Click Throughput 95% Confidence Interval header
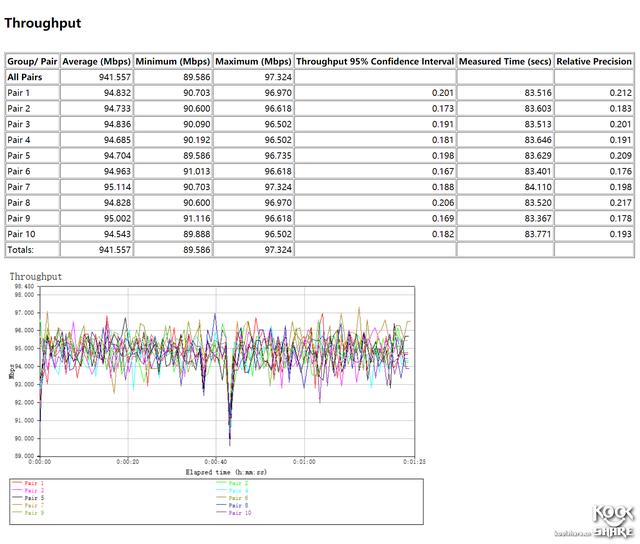 pos(375,61)
